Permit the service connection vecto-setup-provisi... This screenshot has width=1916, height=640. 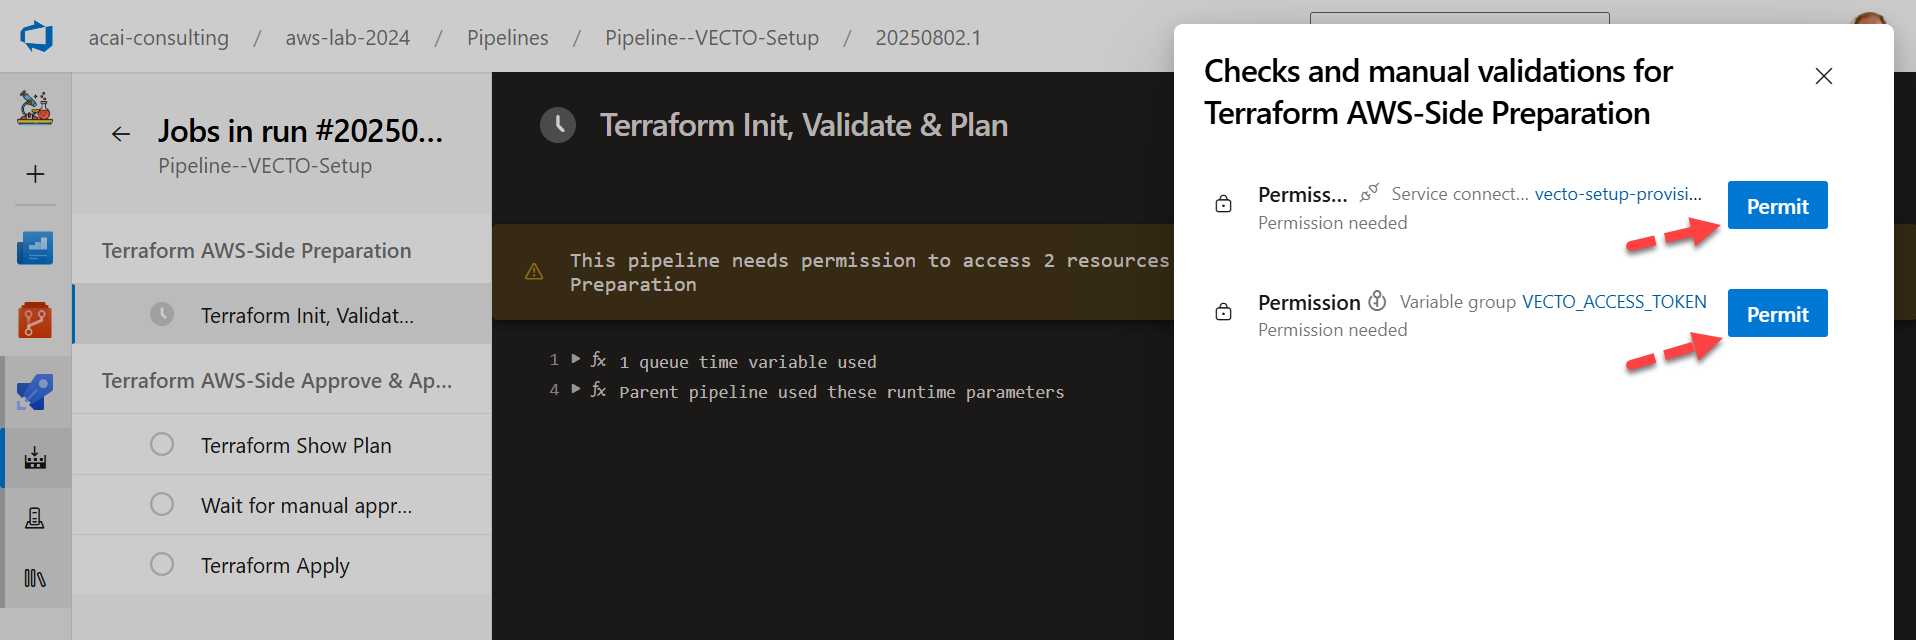[x=1777, y=205]
